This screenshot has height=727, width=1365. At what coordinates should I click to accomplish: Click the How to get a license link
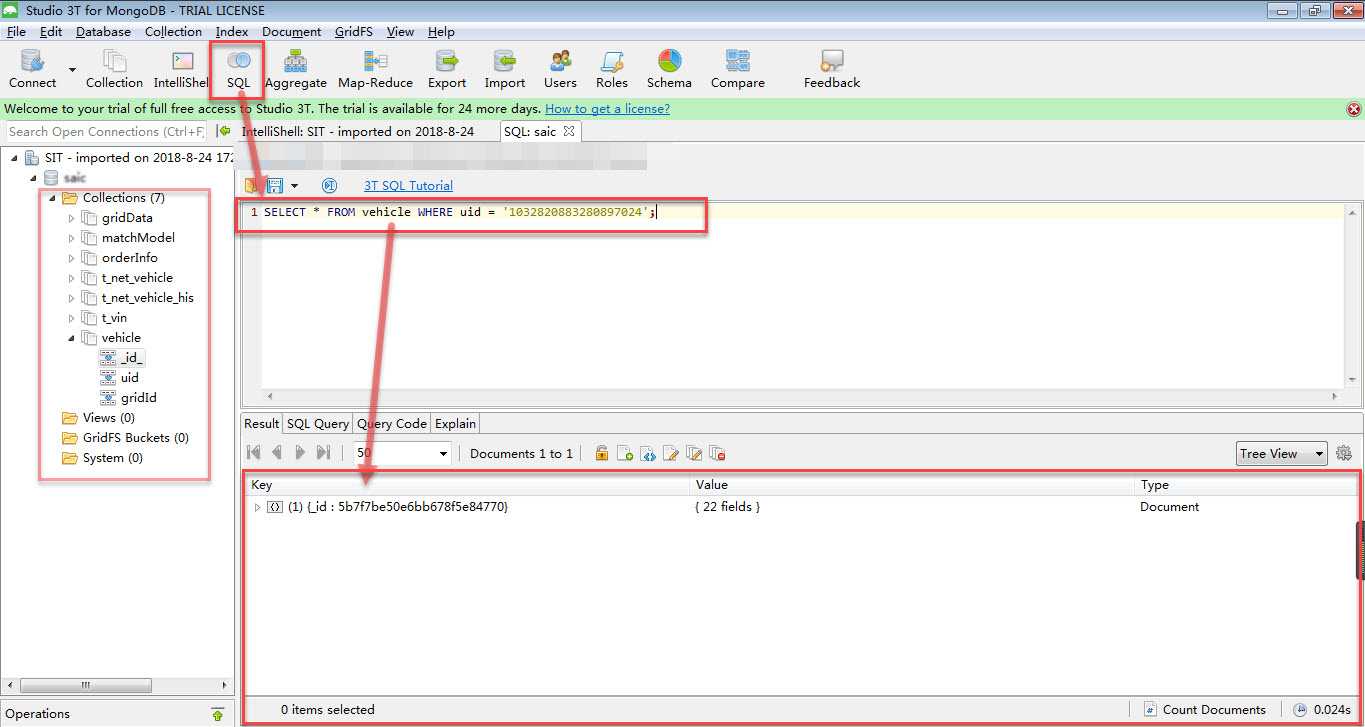coord(608,109)
